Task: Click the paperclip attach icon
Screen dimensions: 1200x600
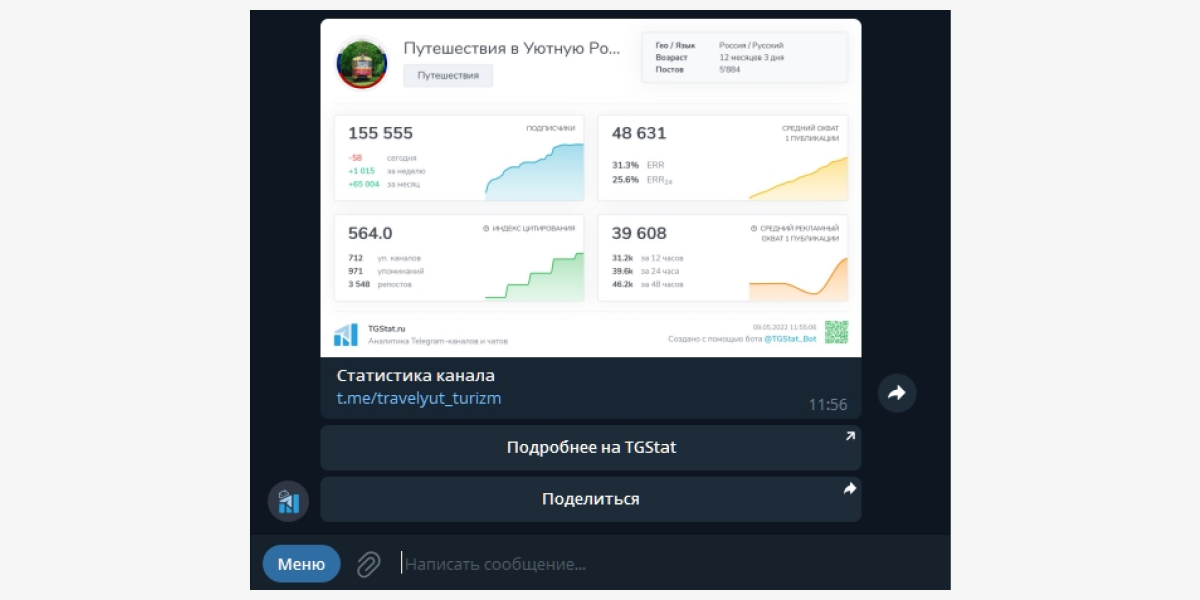Action: pos(369,564)
